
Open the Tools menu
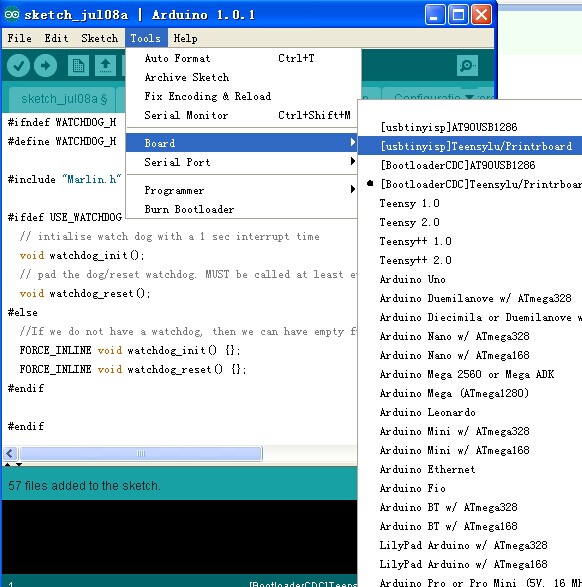click(146, 38)
